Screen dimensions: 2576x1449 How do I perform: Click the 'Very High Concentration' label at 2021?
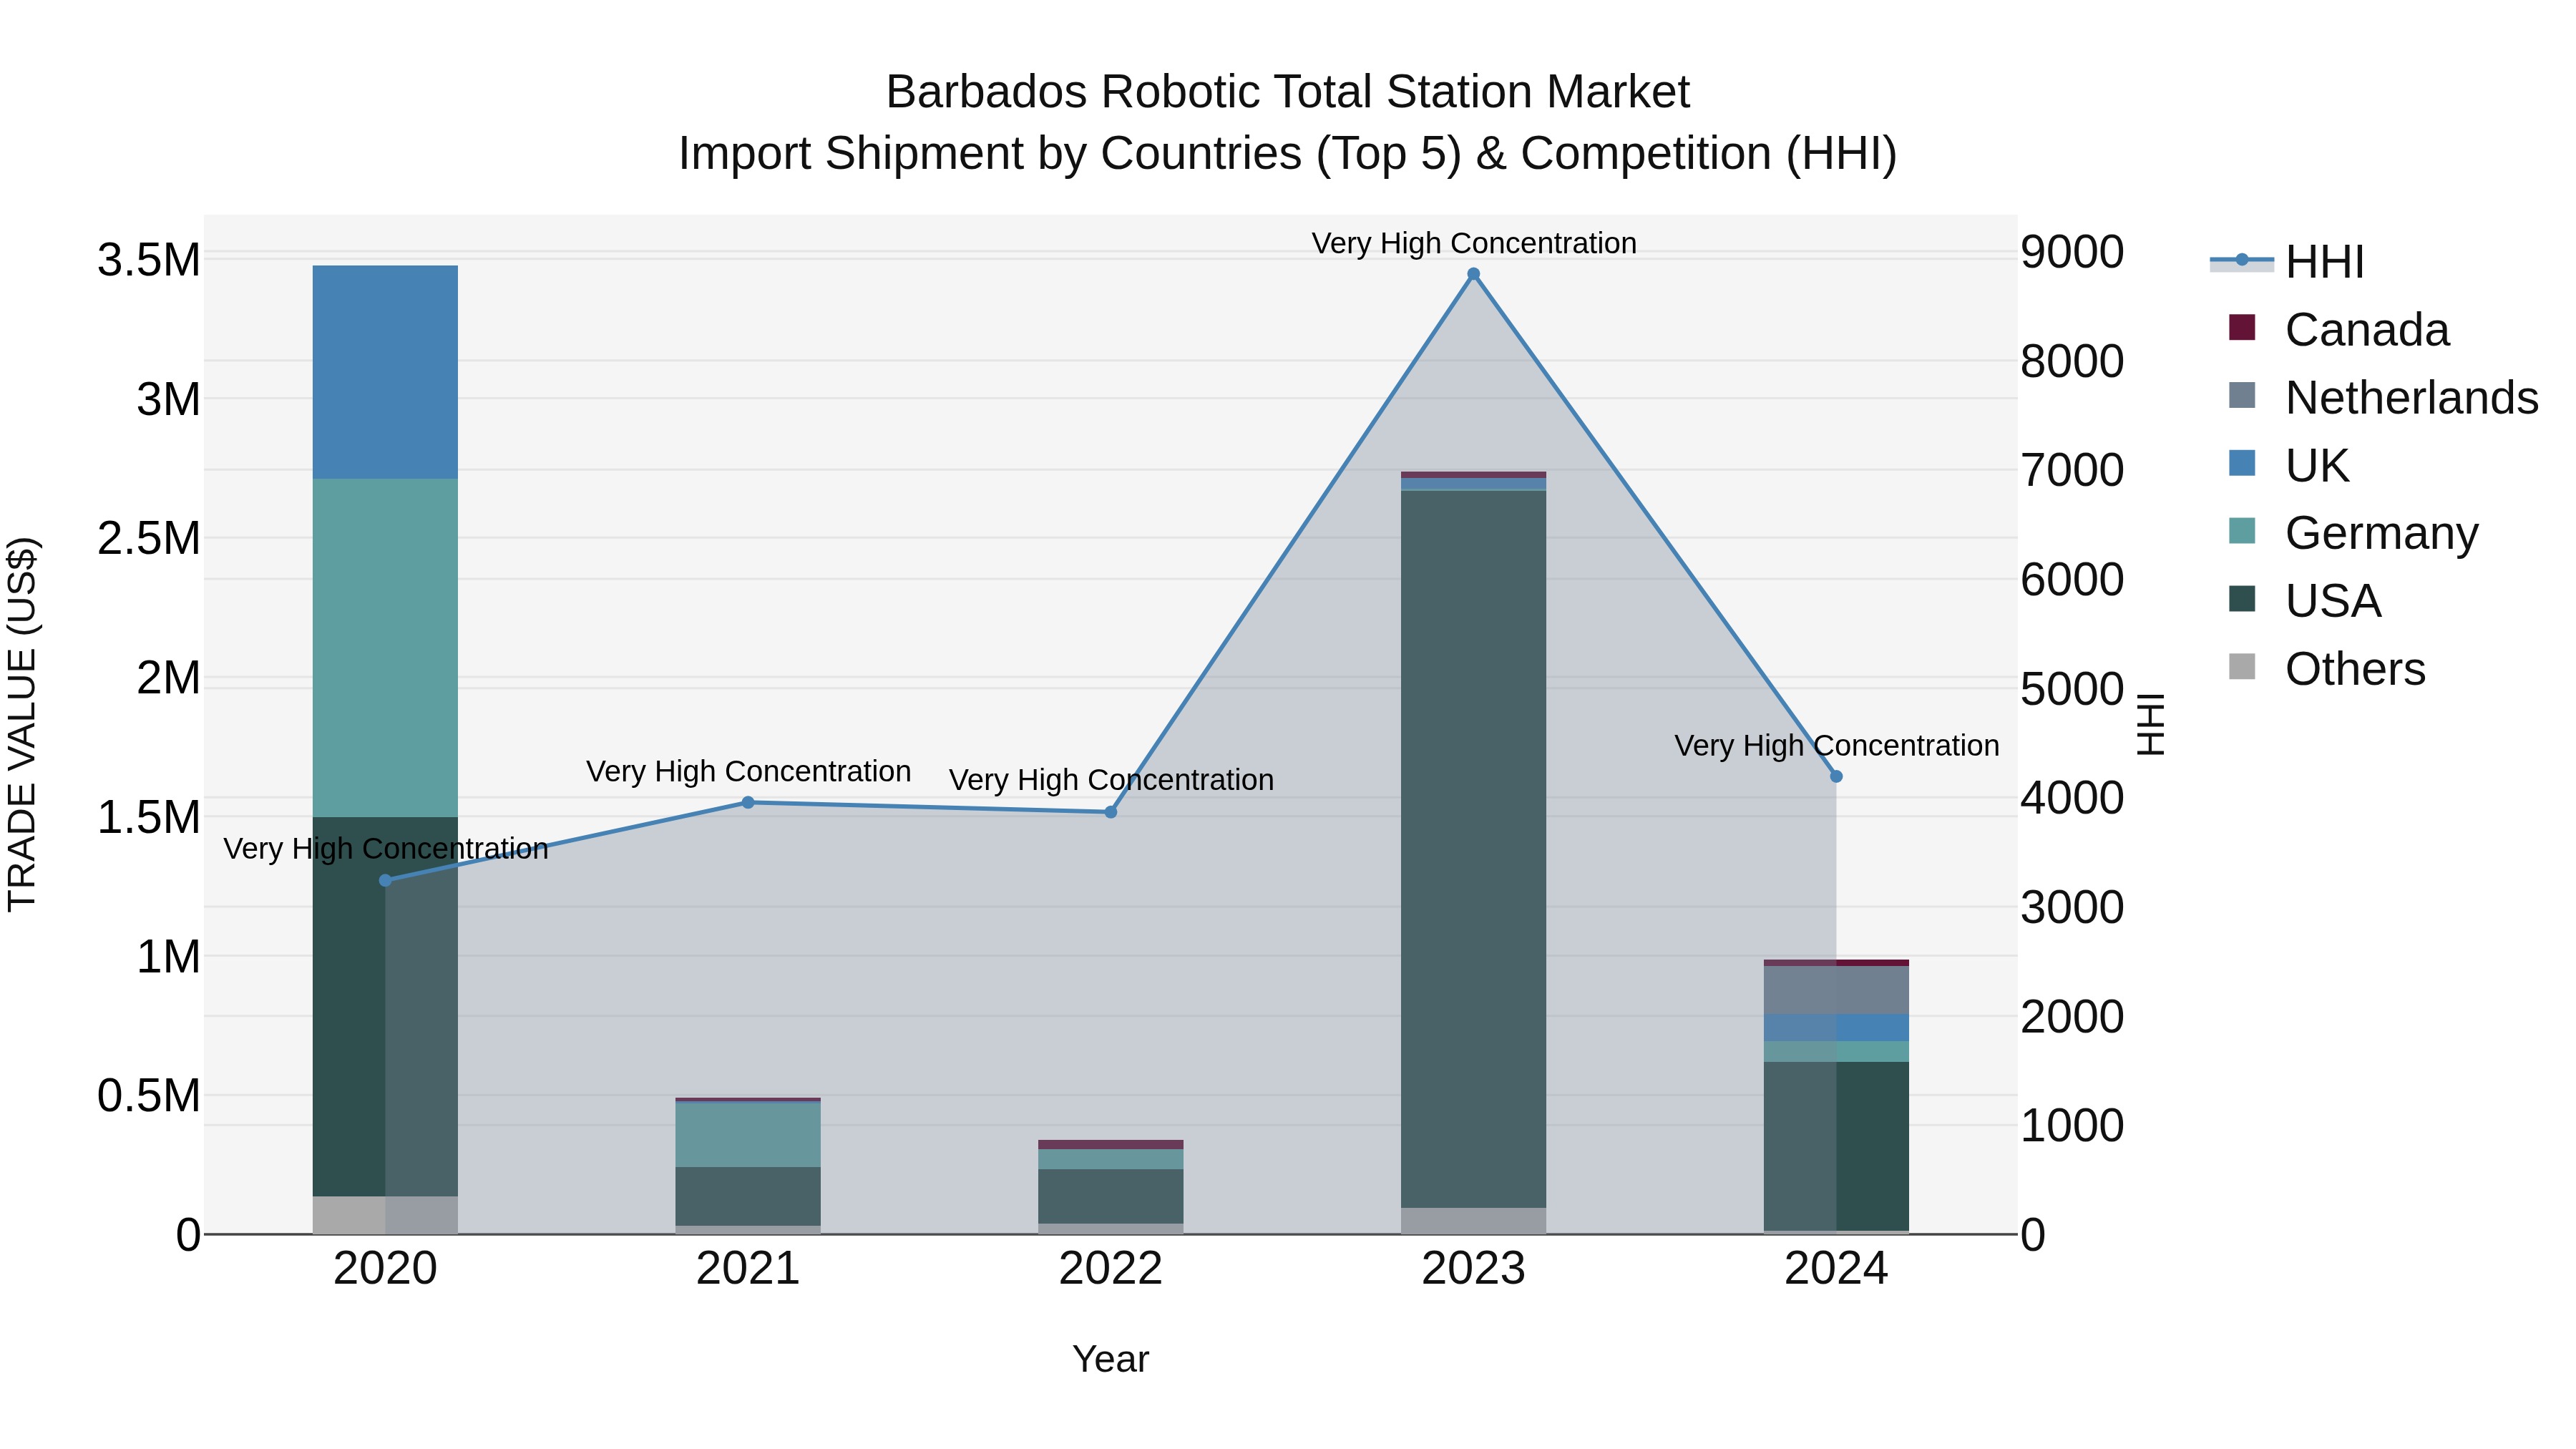tap(749, 772)
